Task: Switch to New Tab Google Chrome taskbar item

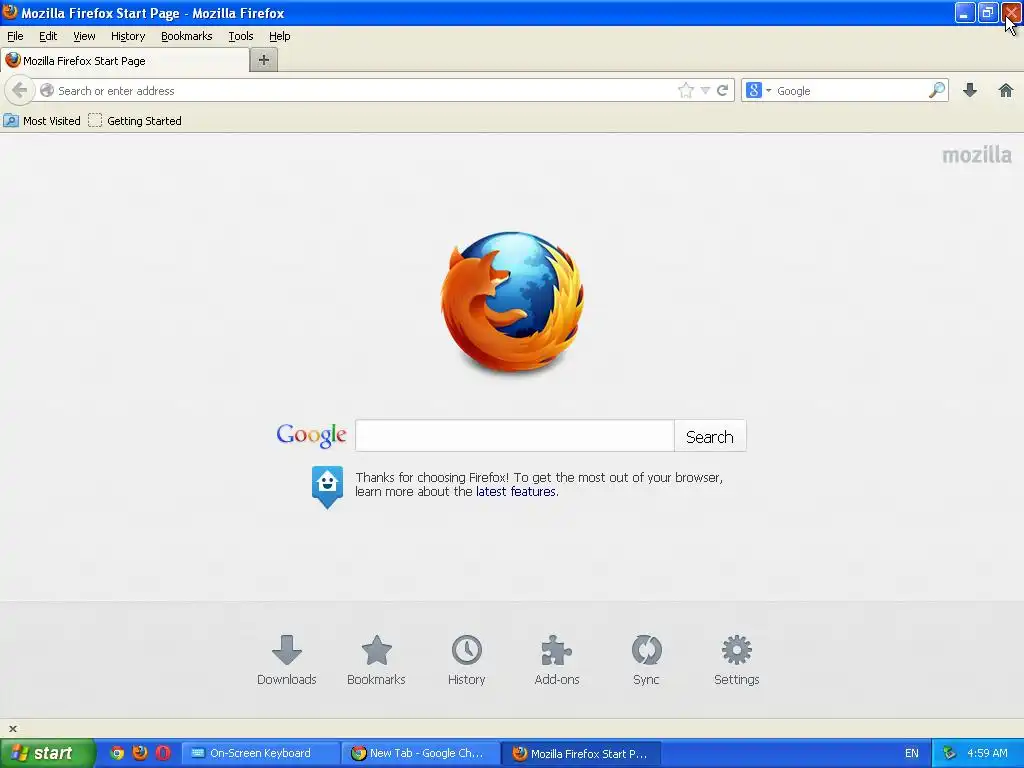Action: (421, 753)
